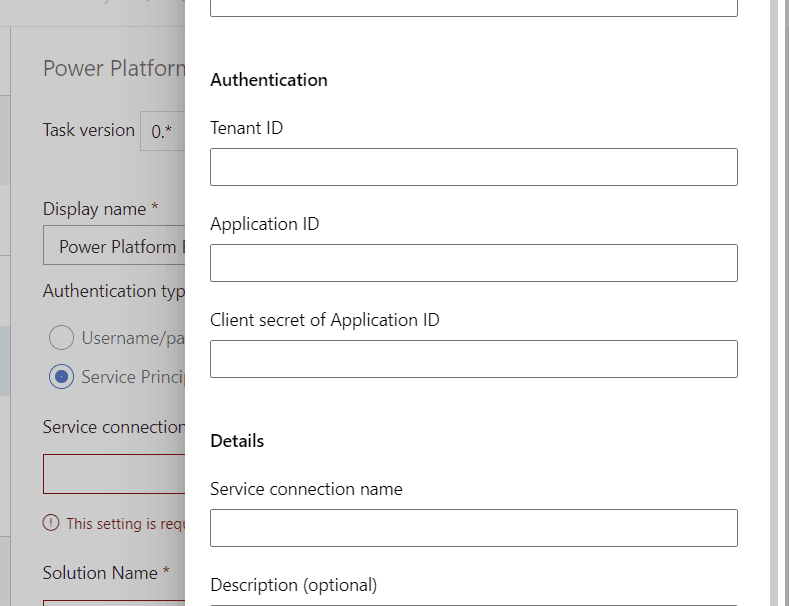Click the Application ID input field
789x606 pixels.
[x=474, y=263]
